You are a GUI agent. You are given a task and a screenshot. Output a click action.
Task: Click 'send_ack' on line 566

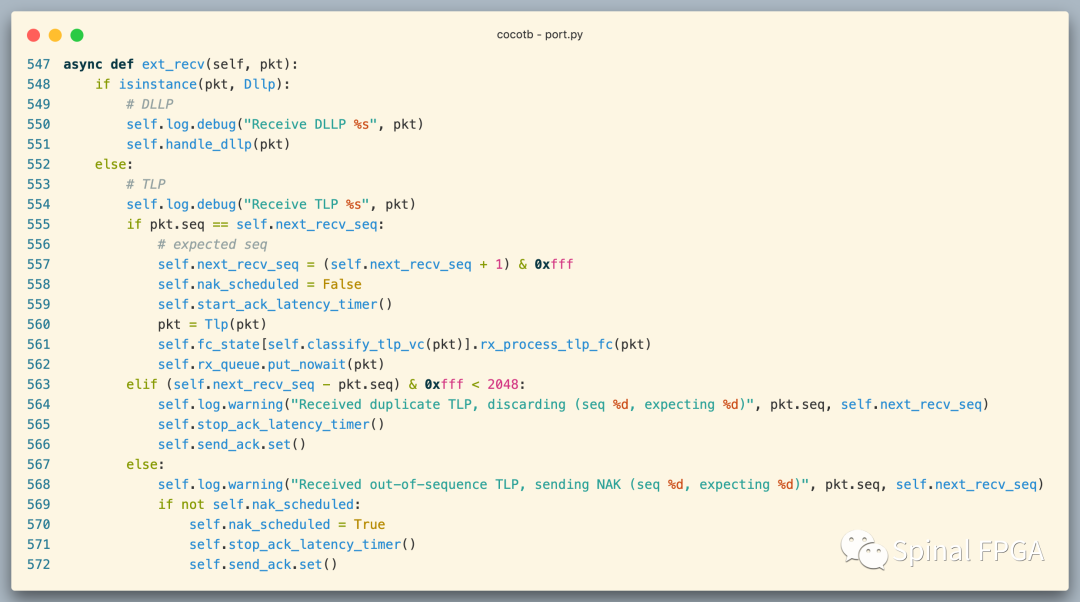(228, 444)
